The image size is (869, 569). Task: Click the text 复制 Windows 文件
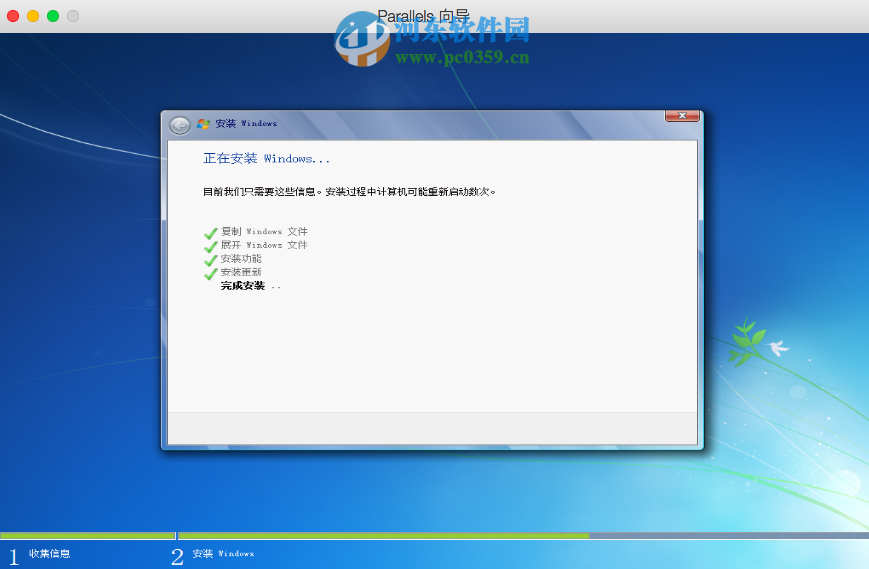pos(264,231)
